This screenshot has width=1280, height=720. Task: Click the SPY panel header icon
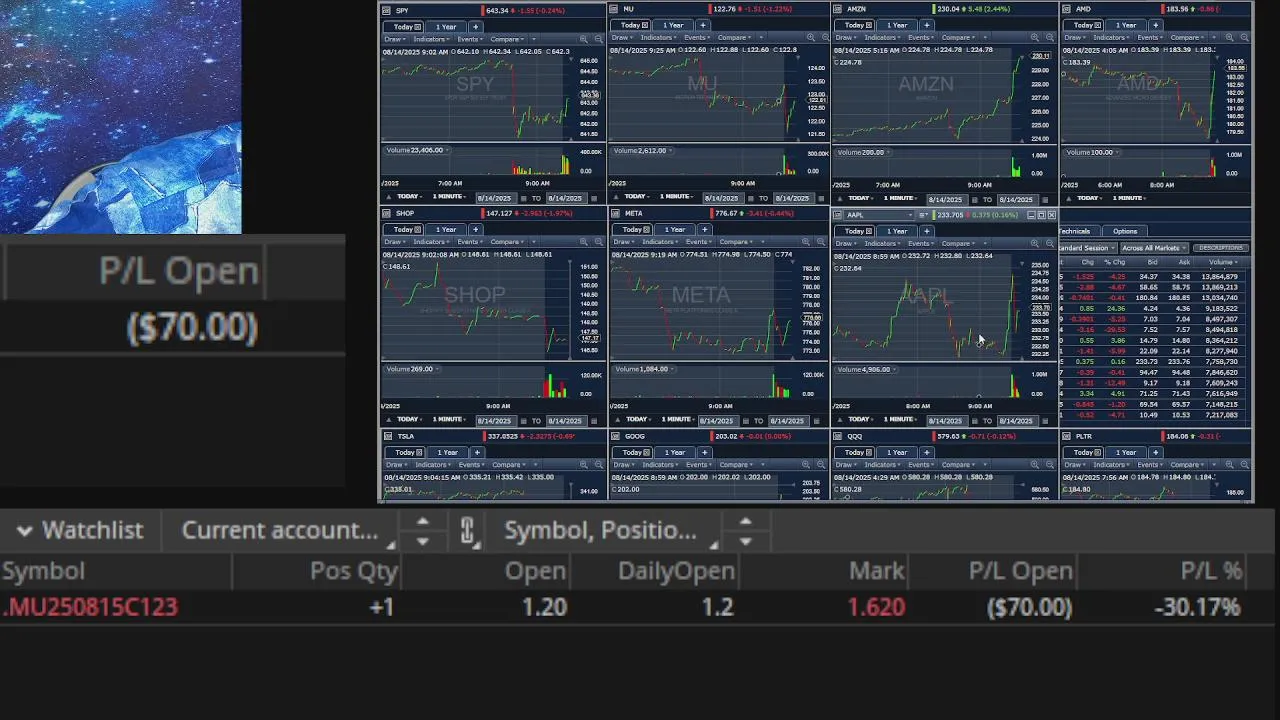tap(387, 10)
